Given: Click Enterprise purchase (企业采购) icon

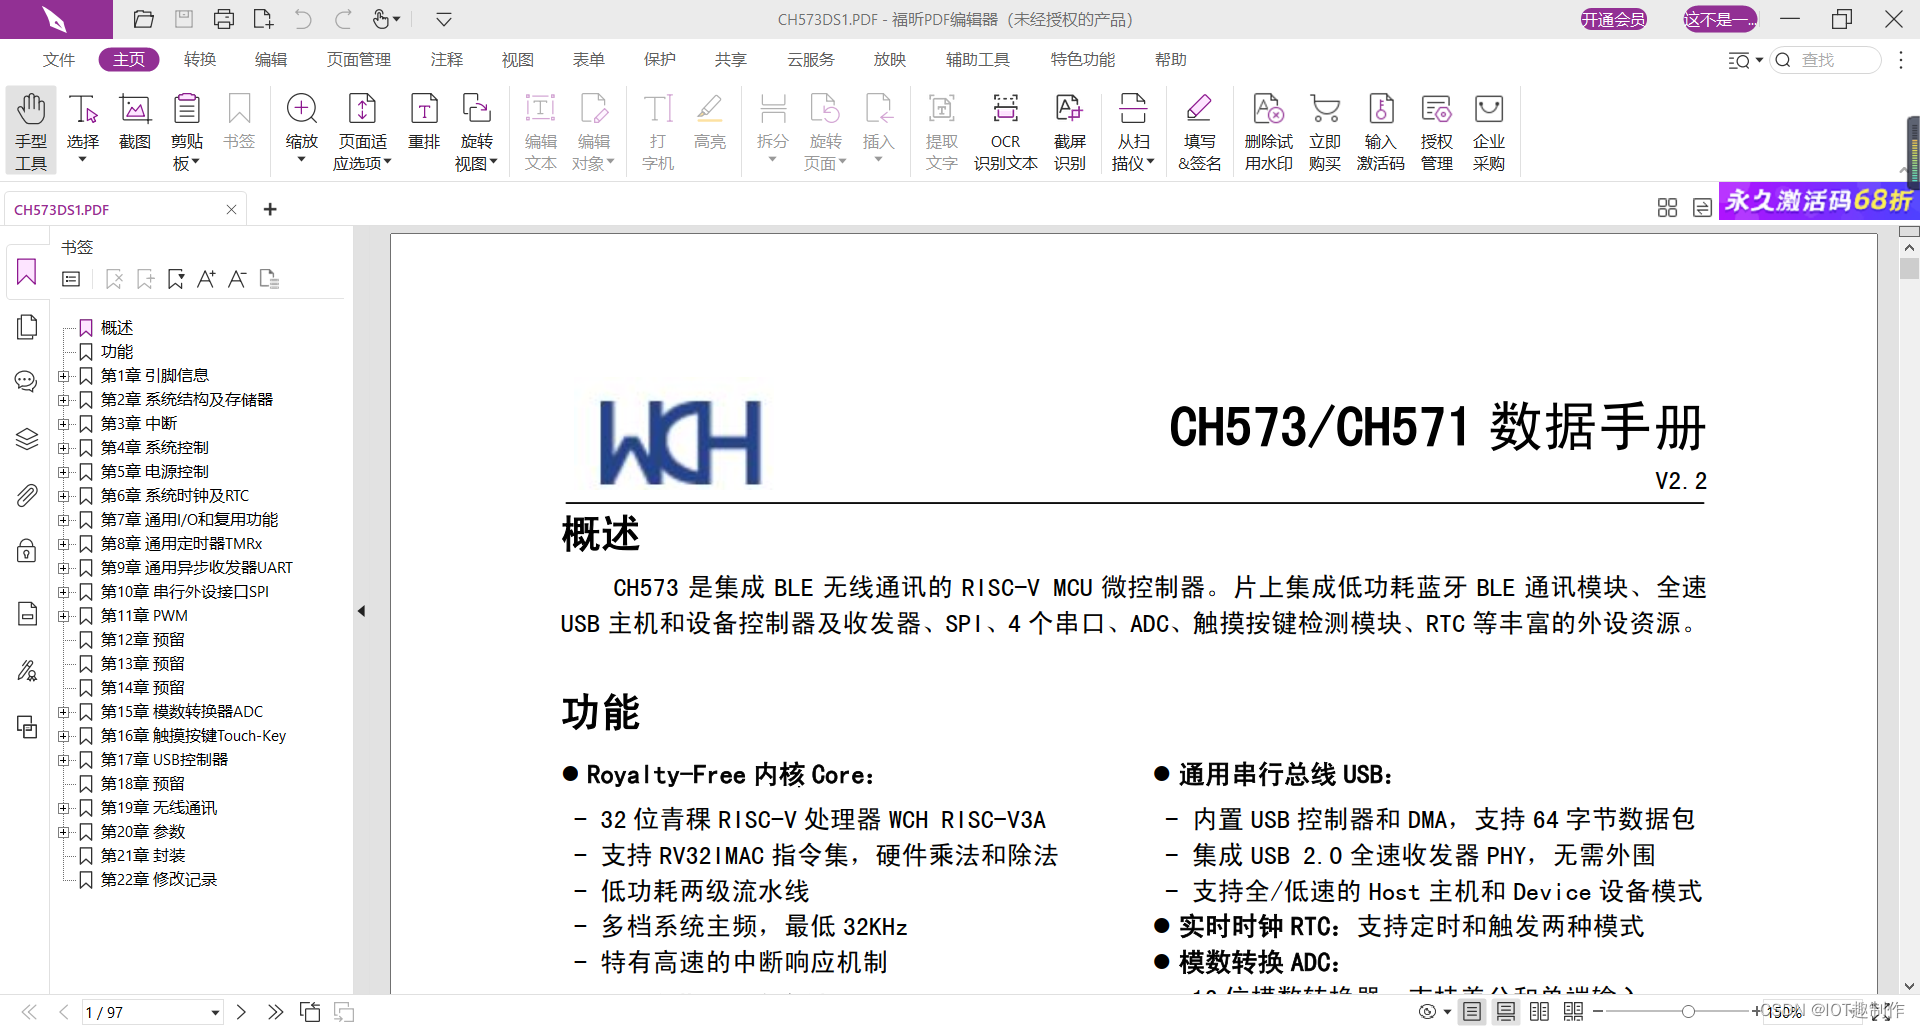Looking at the screenshot, I should pos(1489,131).
